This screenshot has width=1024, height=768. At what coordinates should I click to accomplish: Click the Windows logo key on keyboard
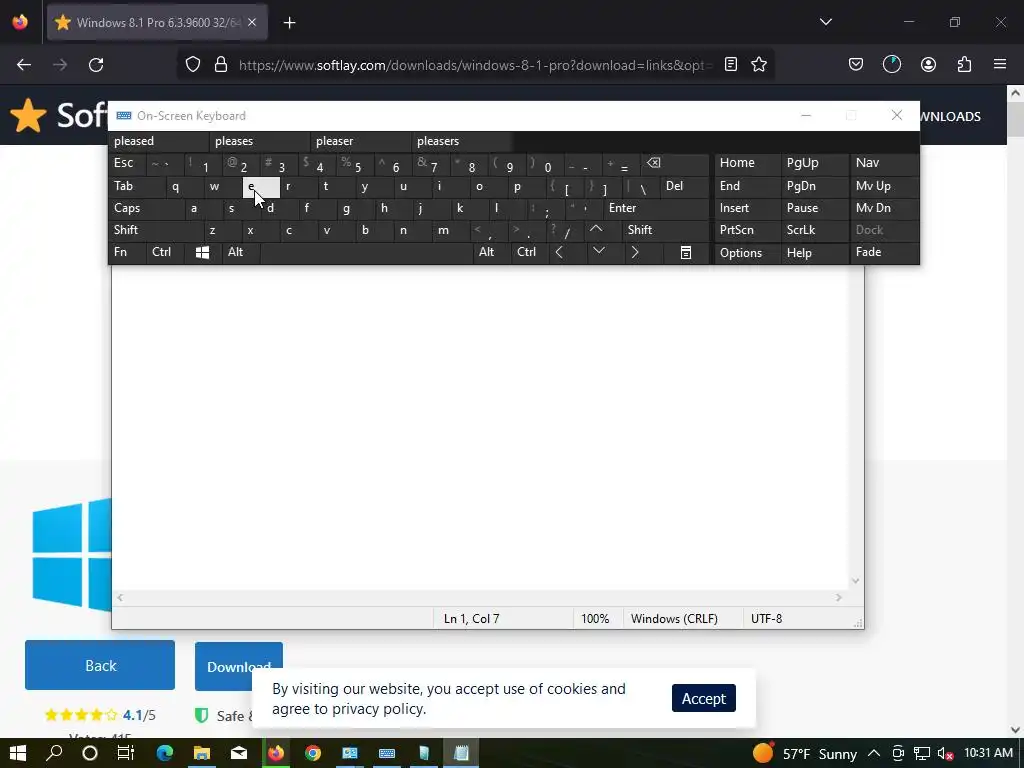click(202, 252)
